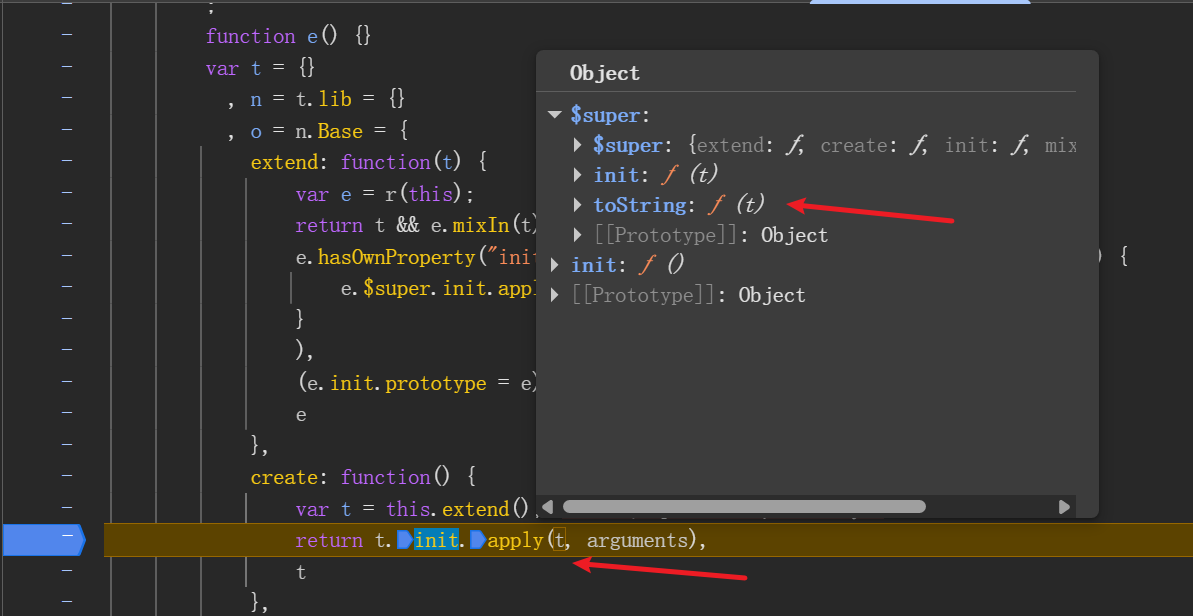Click gutter dash beside 'var t = {}'
The height and width of the screenshot is (616, 1193).
click(x=67, y=67)
